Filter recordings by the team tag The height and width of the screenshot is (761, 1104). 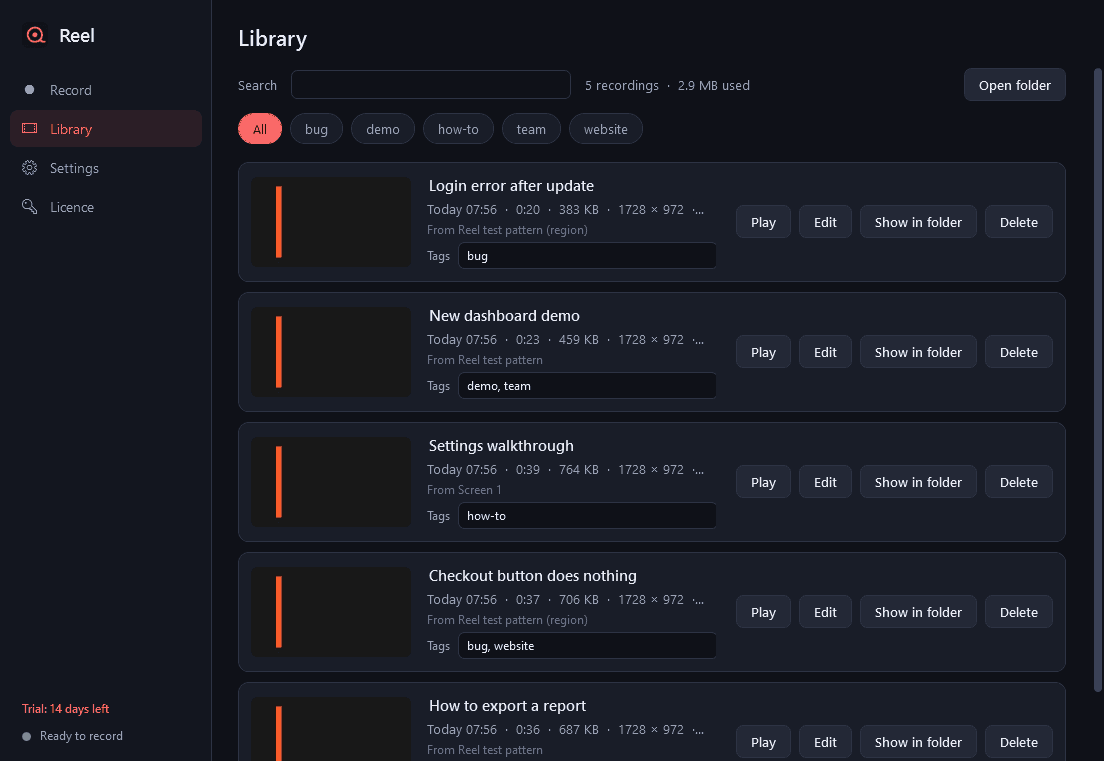pos(531,129)
